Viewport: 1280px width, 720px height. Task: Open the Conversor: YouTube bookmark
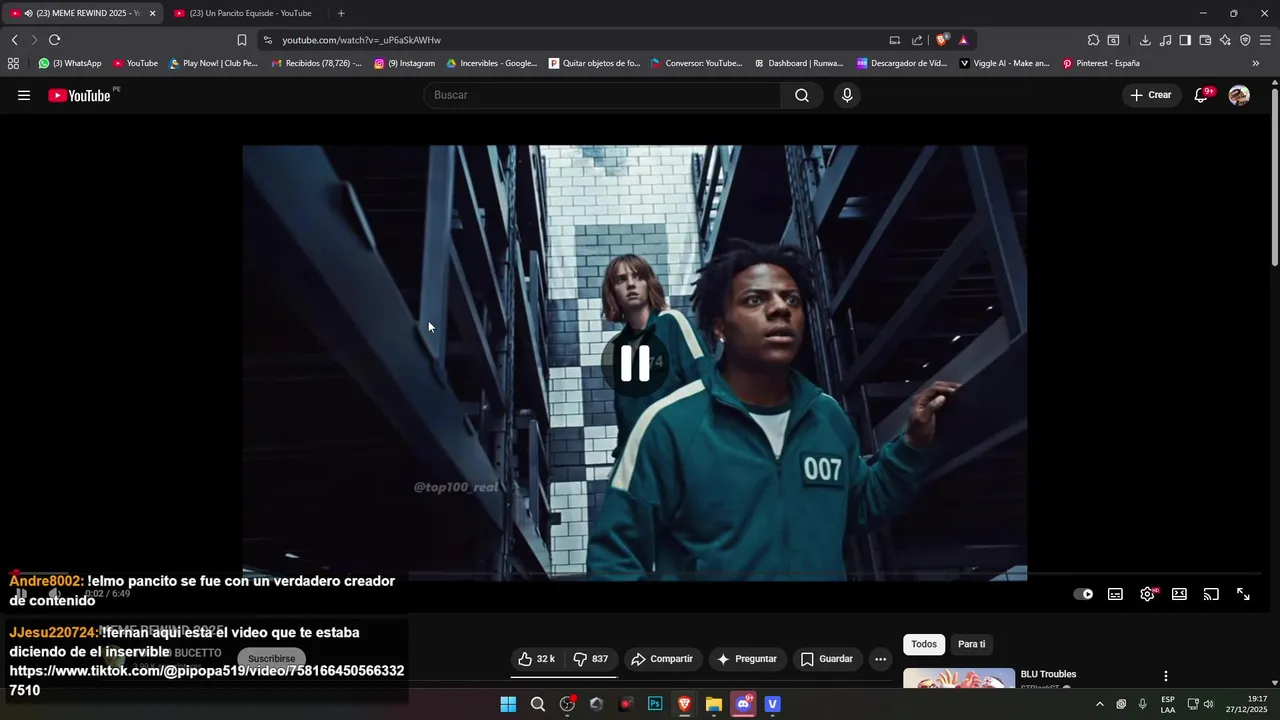click(x=696, y=63)
